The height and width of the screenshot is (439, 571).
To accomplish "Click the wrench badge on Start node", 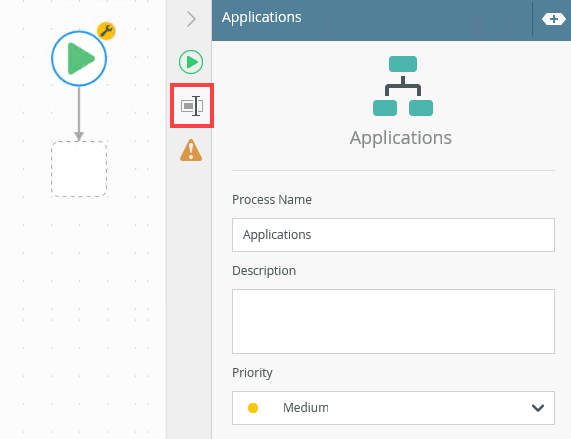I will click(106, 31).
